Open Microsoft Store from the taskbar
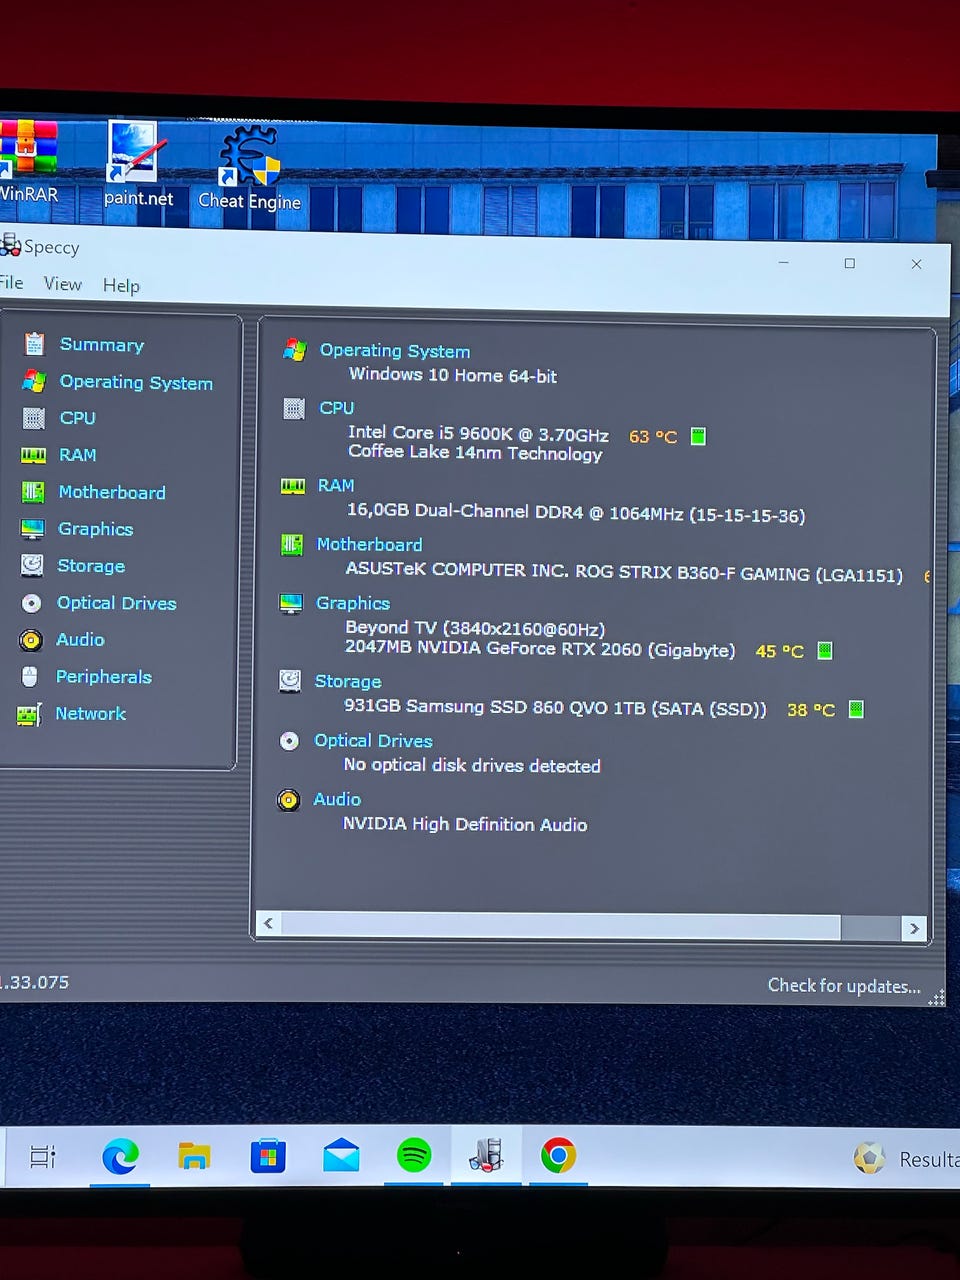 [x=268, y=1157]
